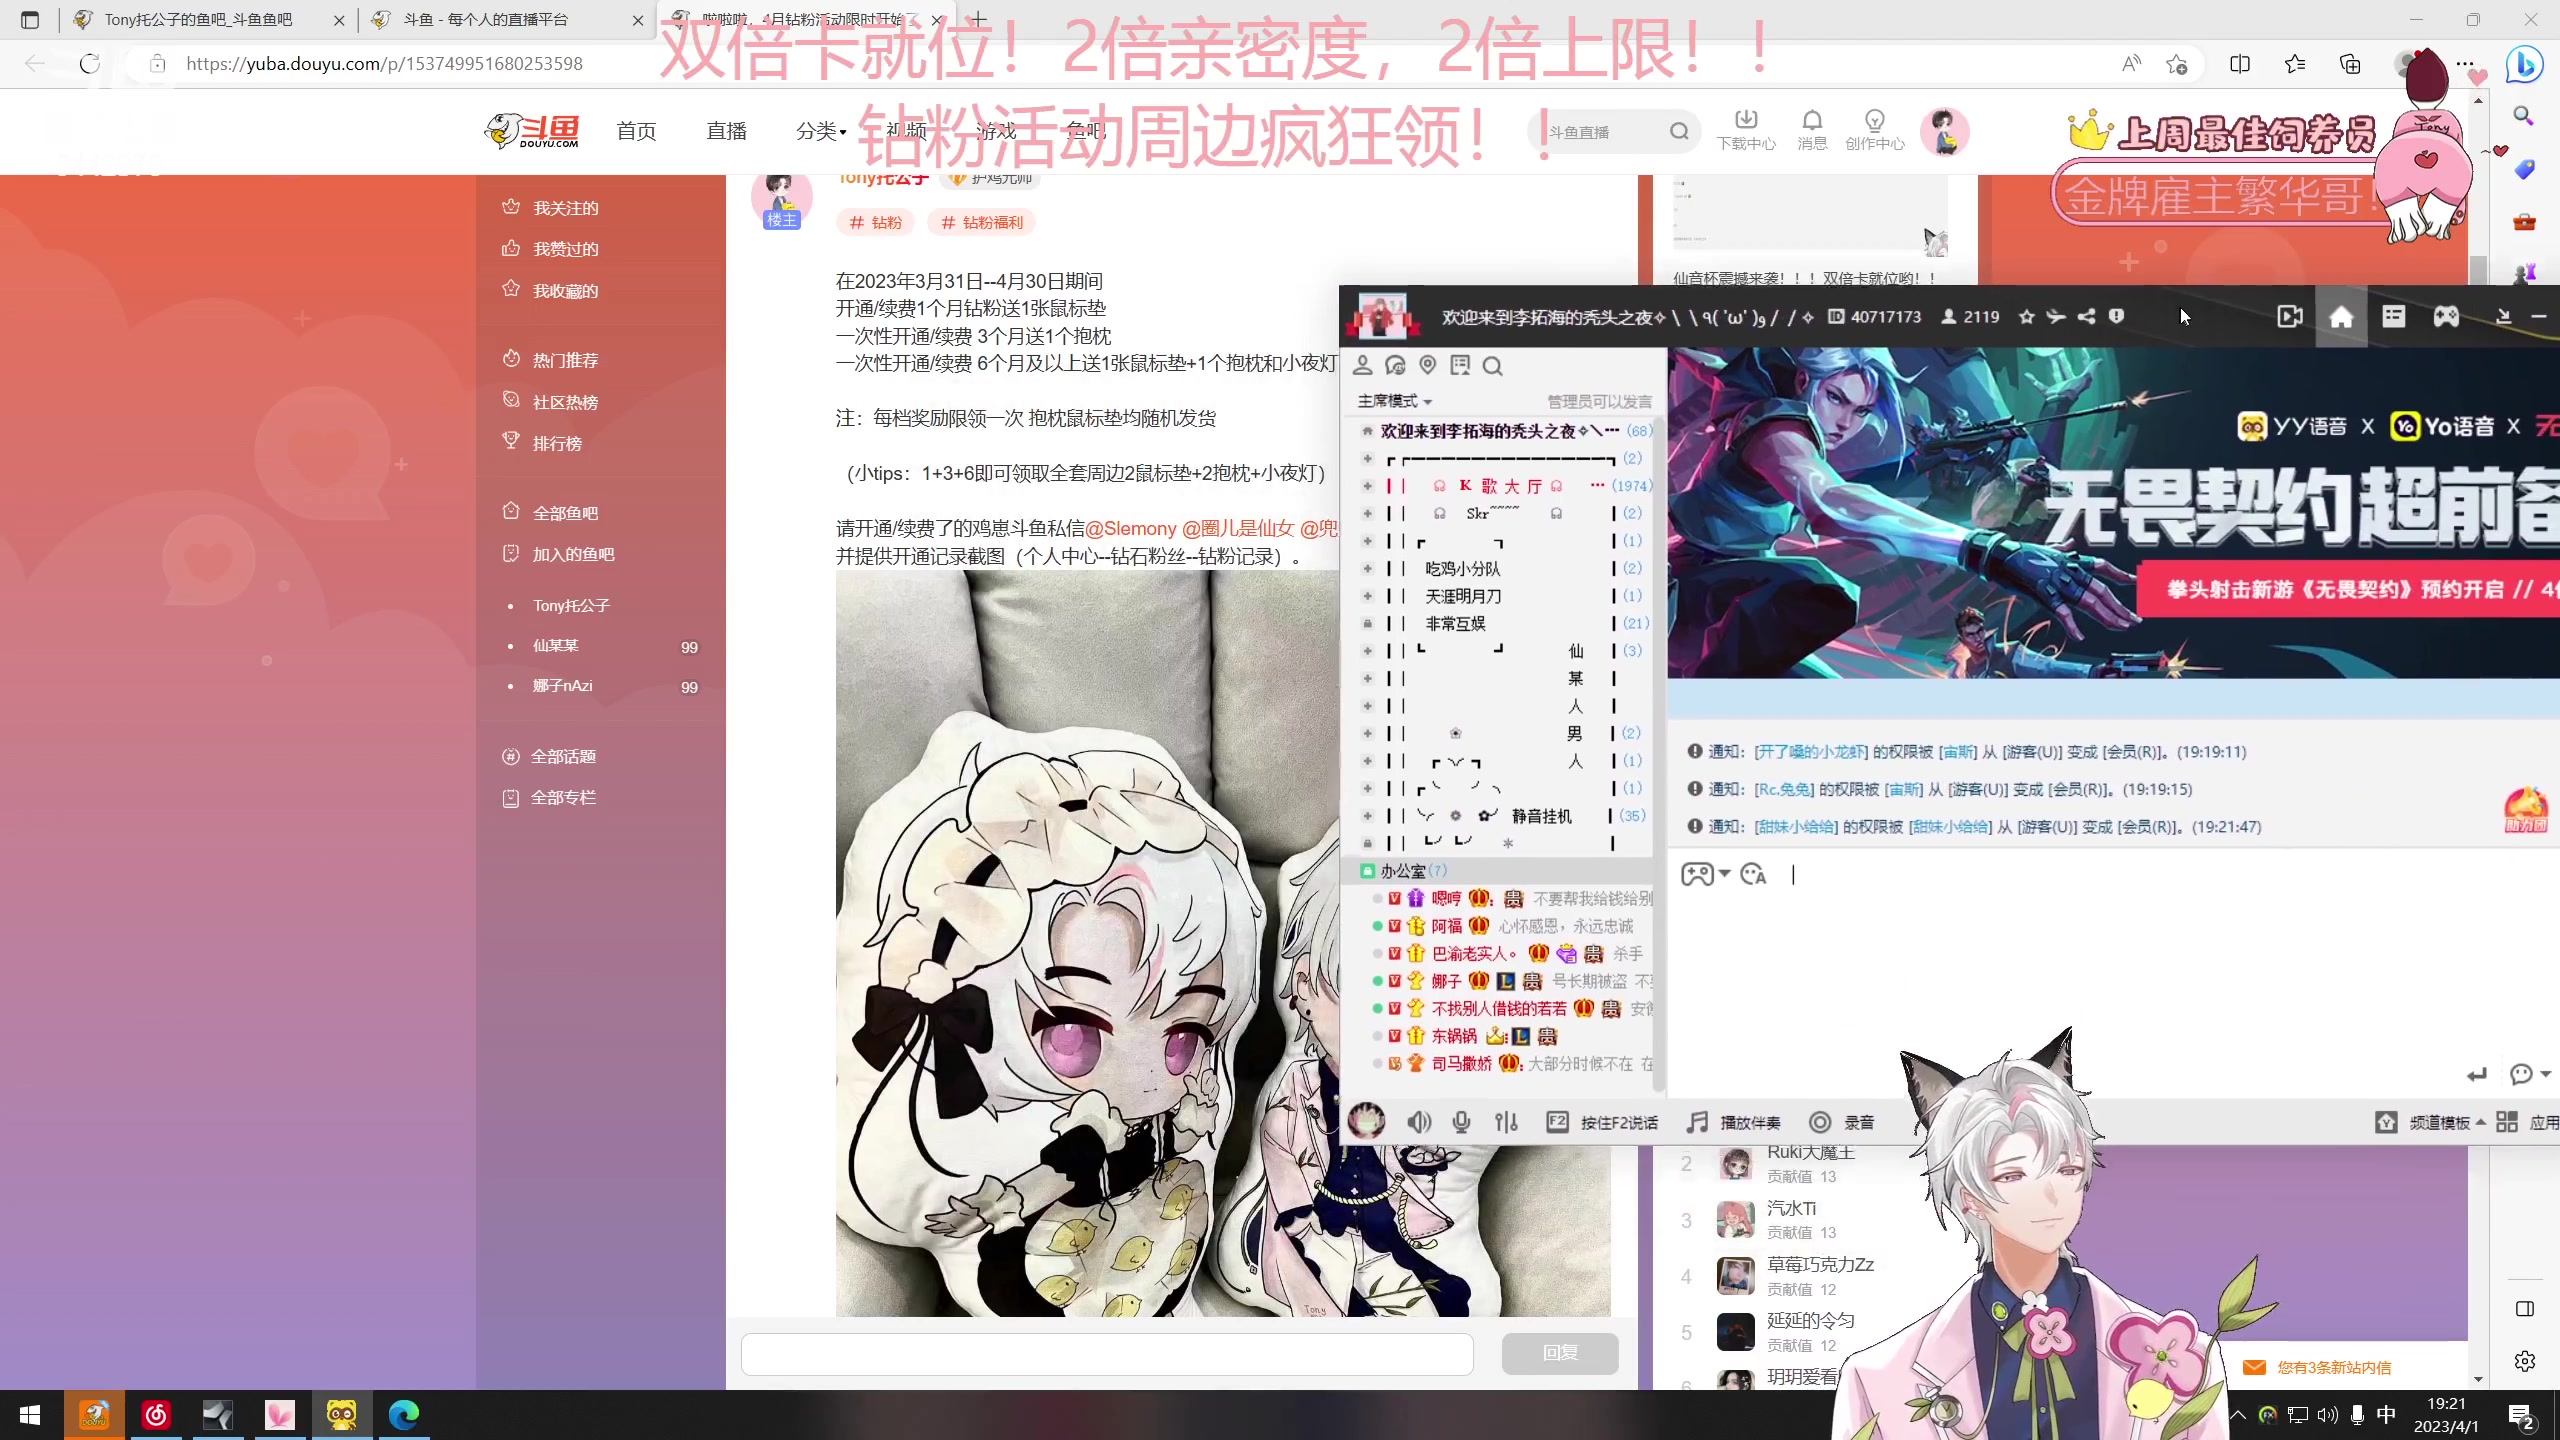2560x1440 pixels.
Task: Click the @Slemony mention link
Action: click(x=1130, y=529)
